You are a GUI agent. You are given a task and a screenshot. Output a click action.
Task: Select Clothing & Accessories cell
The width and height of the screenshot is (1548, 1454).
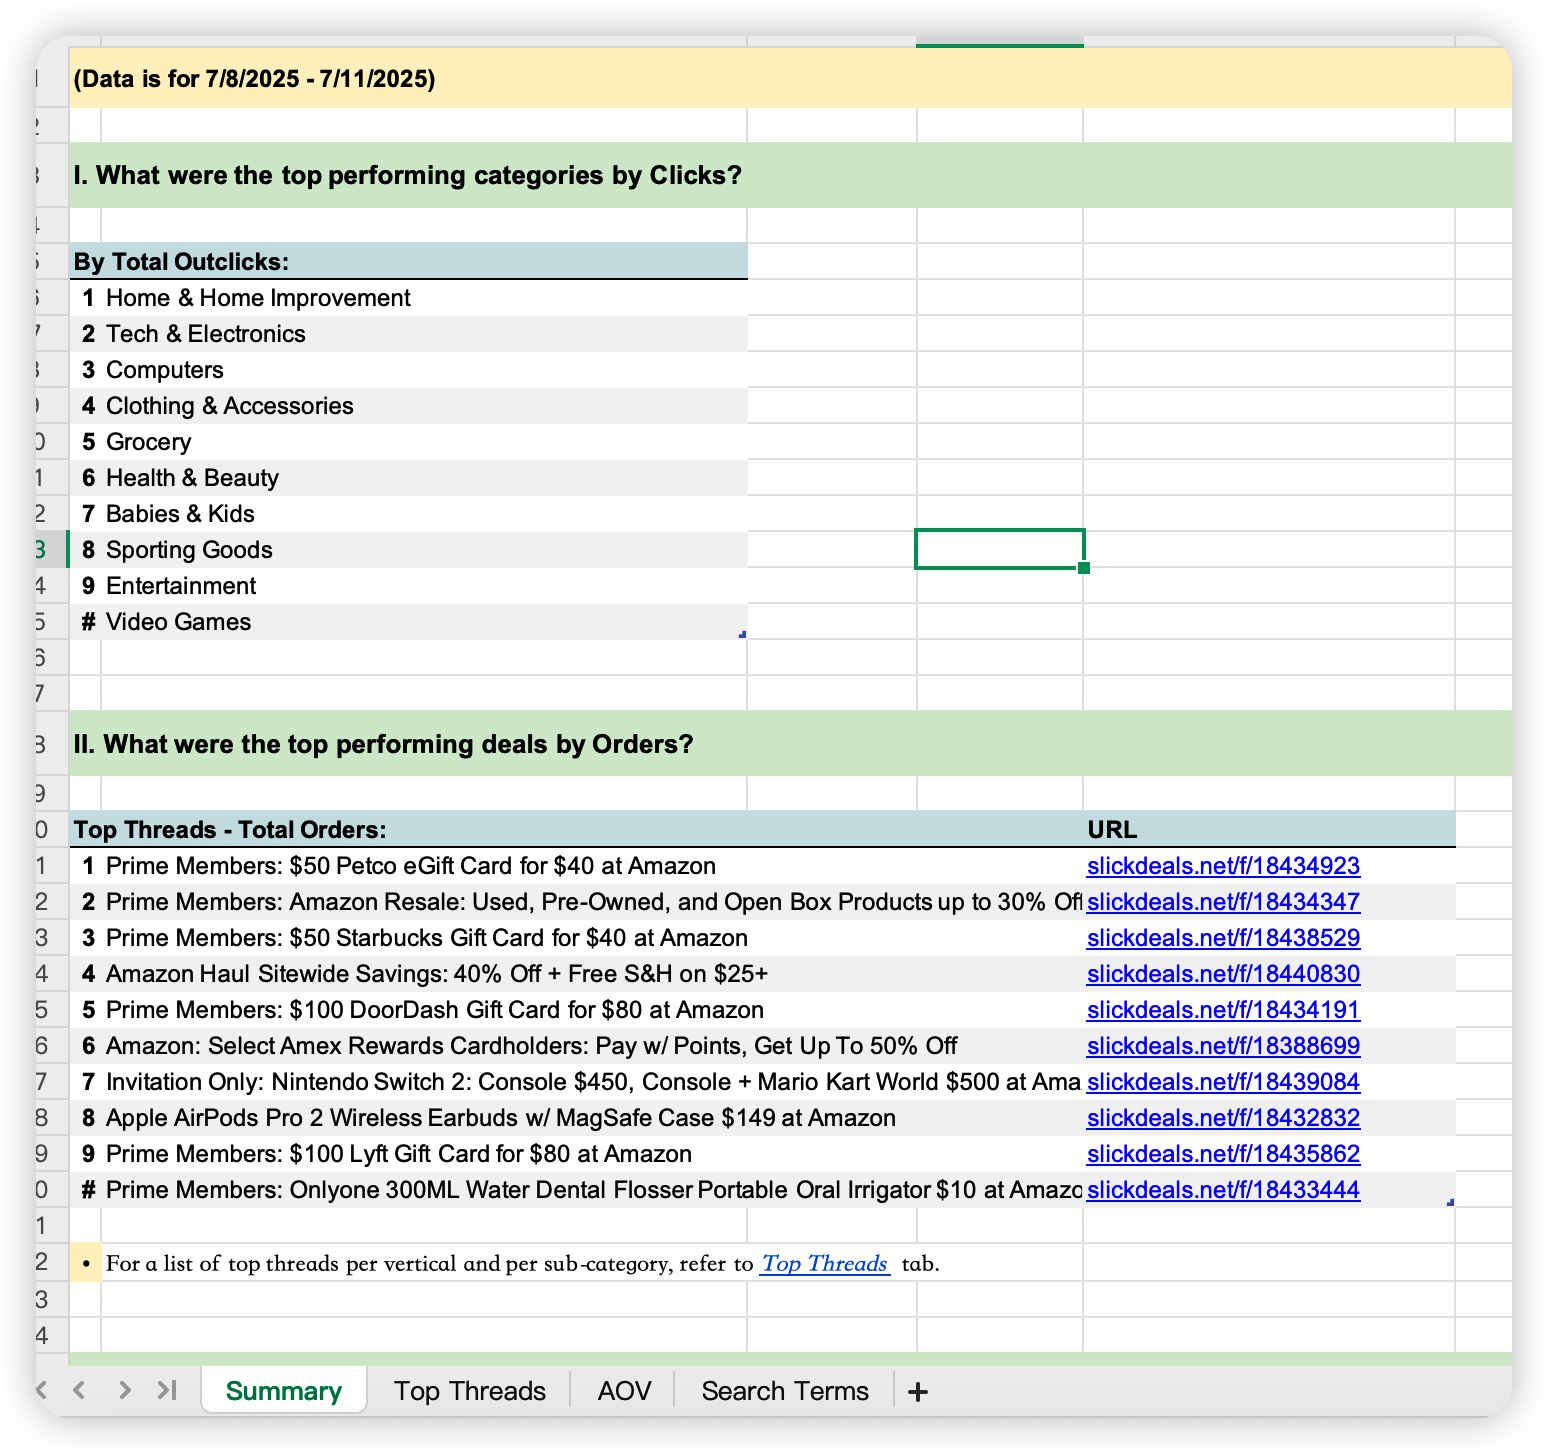(424, 406)
